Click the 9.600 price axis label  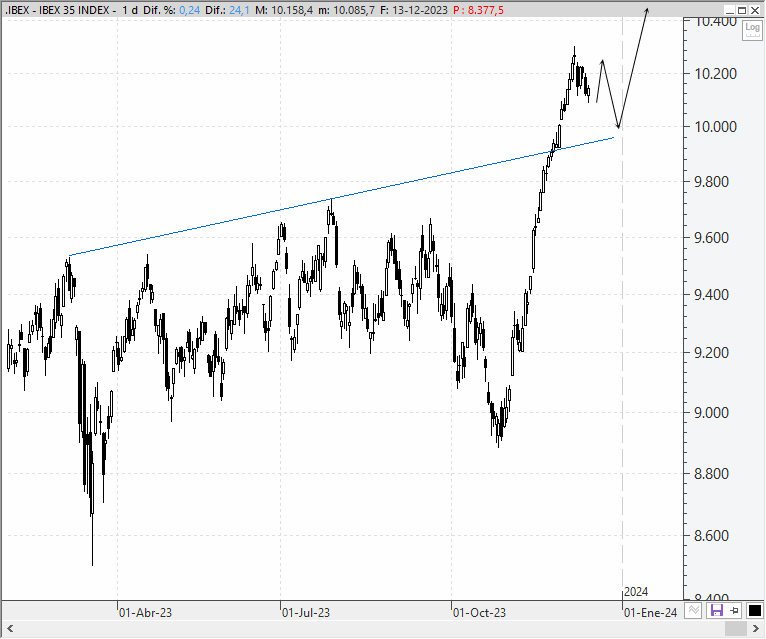click(711, 238)
